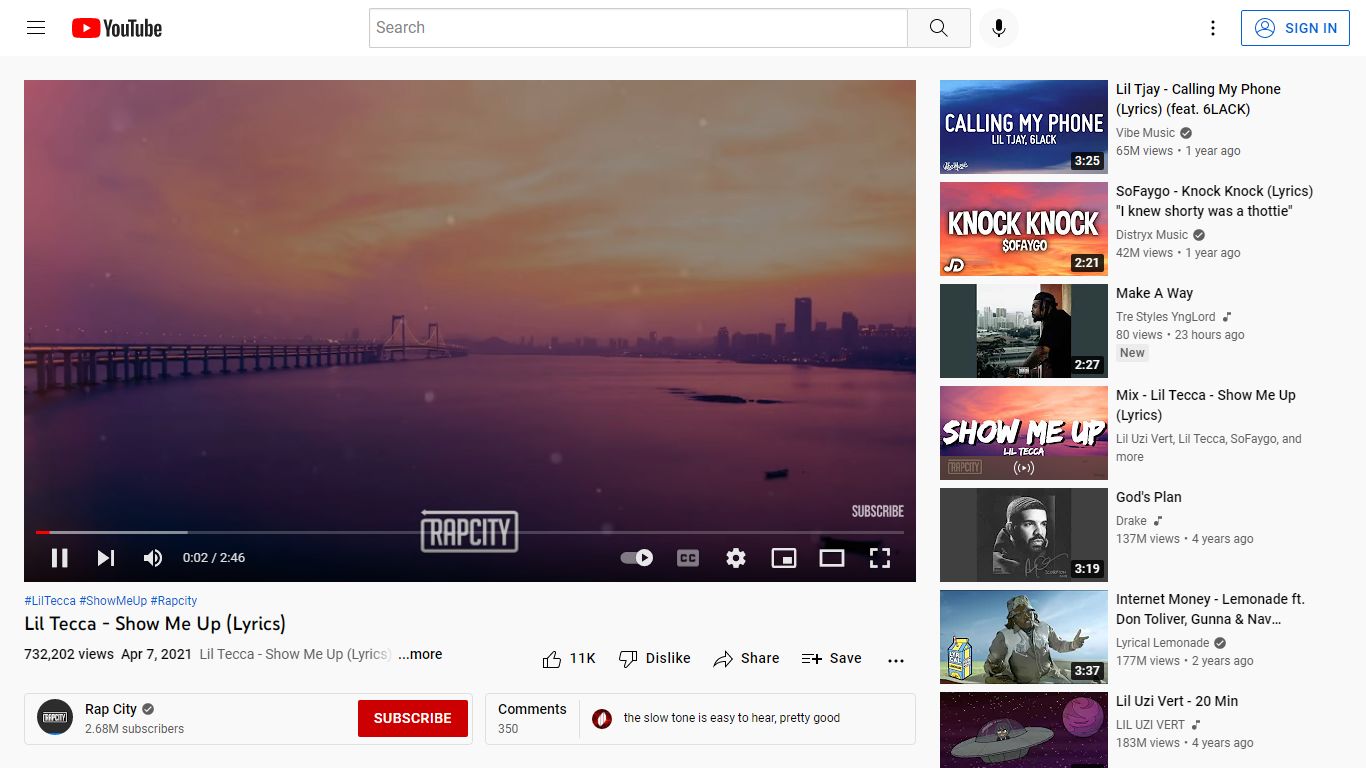Open 'Lil Uzi Vert - 20 Min' title
The height and width of the screenshot is (768, 1366).
click(1177, 701)
